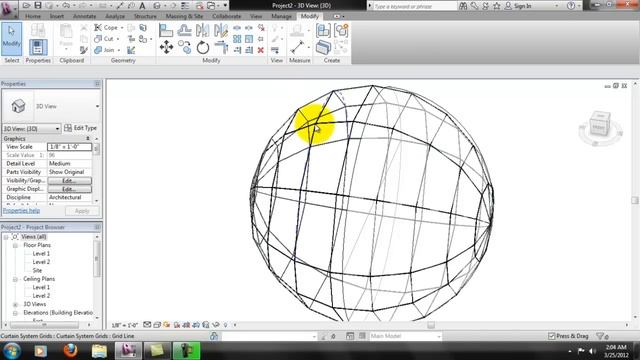This screenshot has width=640, height=360.
Task: Select the Scale tool
Action: pyautogui.click(x=249, y=39)
